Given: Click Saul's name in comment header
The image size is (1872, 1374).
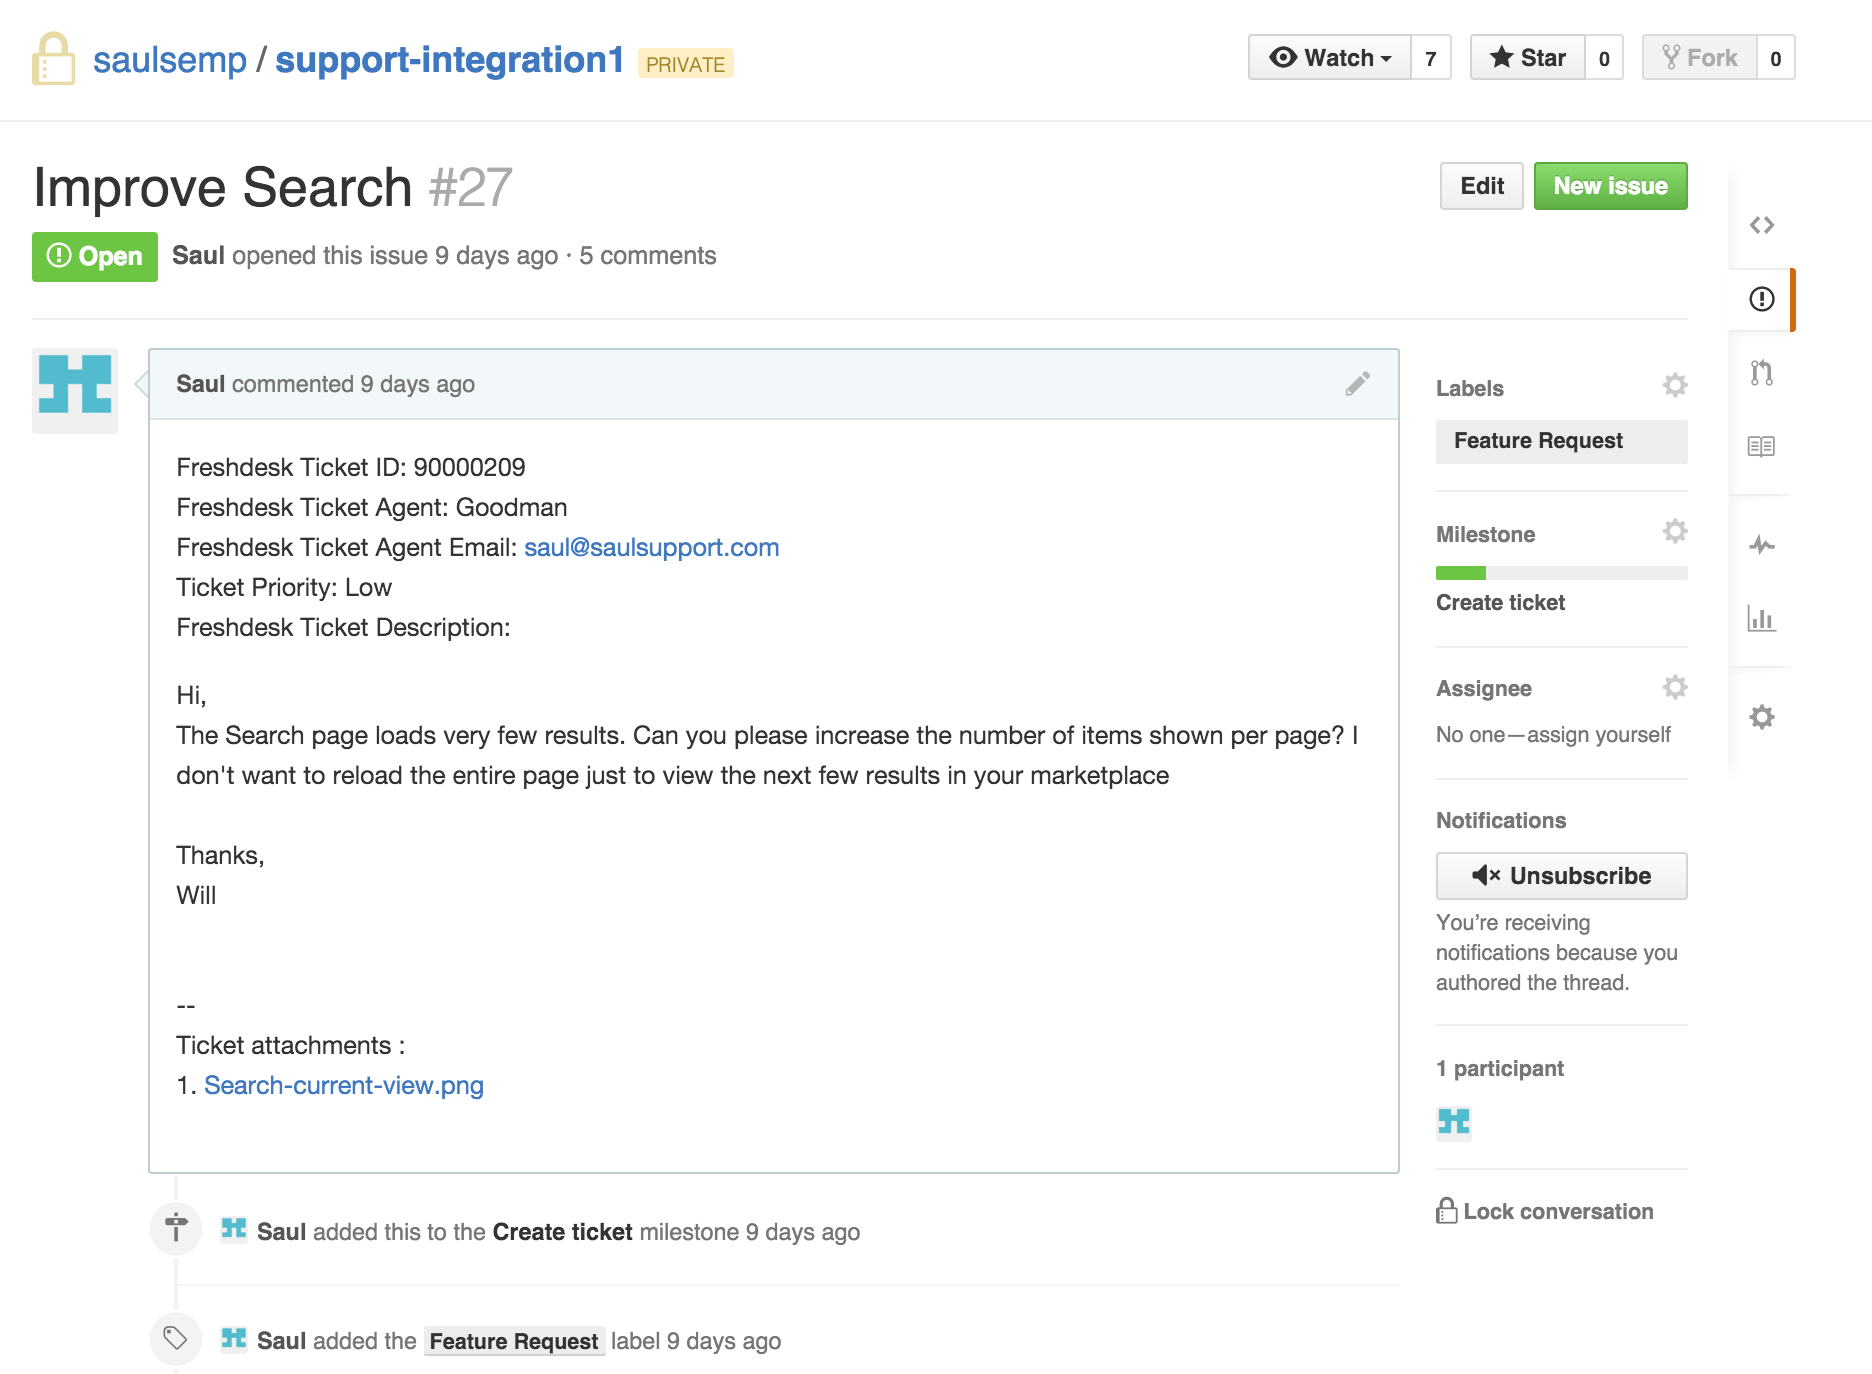Looking at the screenshot, I should coord(200,384).
